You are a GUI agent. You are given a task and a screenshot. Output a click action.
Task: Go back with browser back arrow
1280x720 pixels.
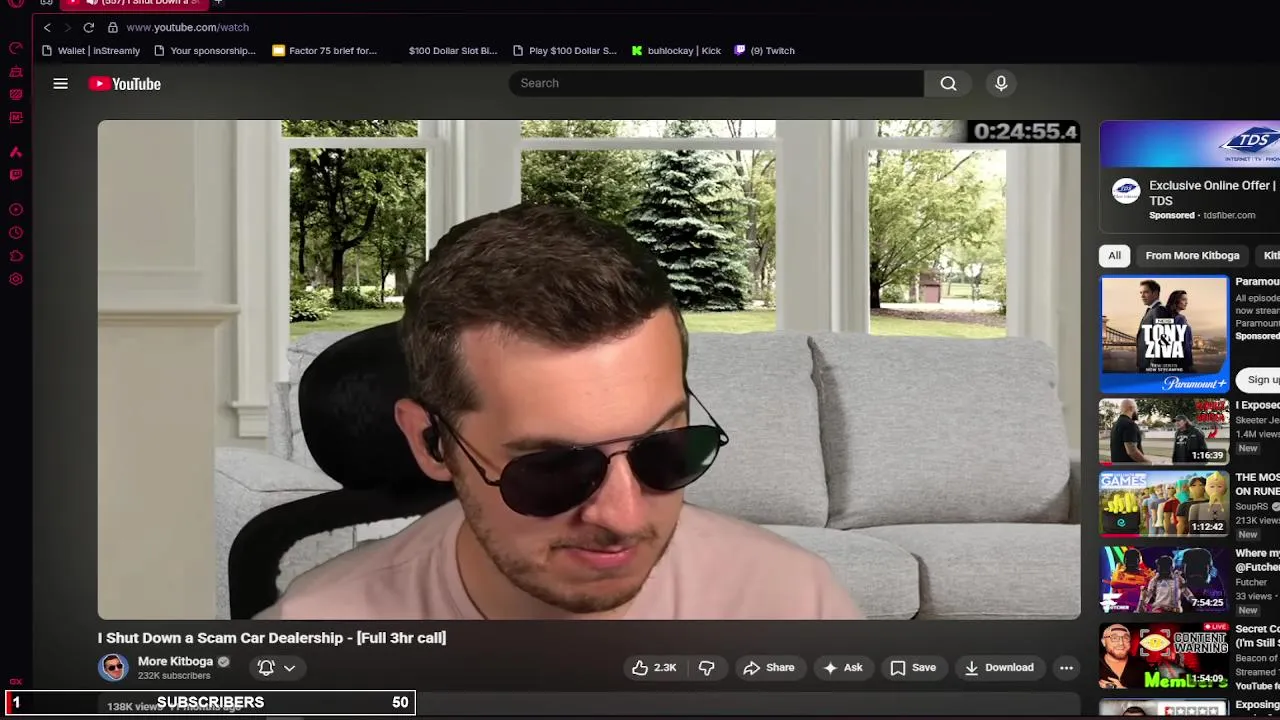47,28
